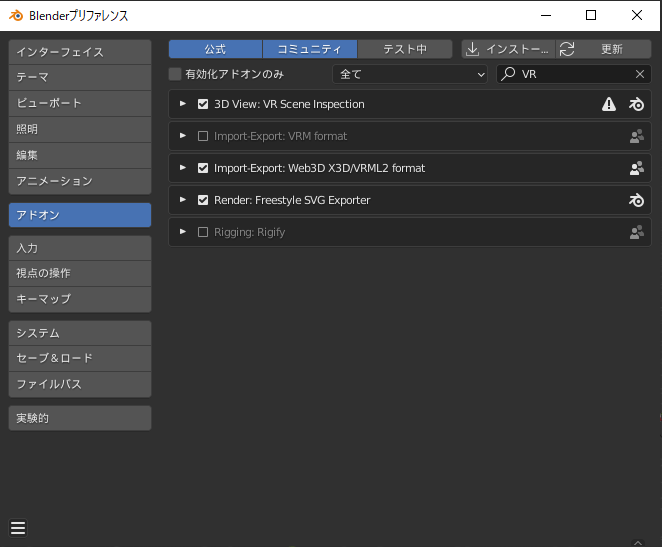Toggle the 公式 support filter
Screen dimensions: 662x547
click(215, 49)
